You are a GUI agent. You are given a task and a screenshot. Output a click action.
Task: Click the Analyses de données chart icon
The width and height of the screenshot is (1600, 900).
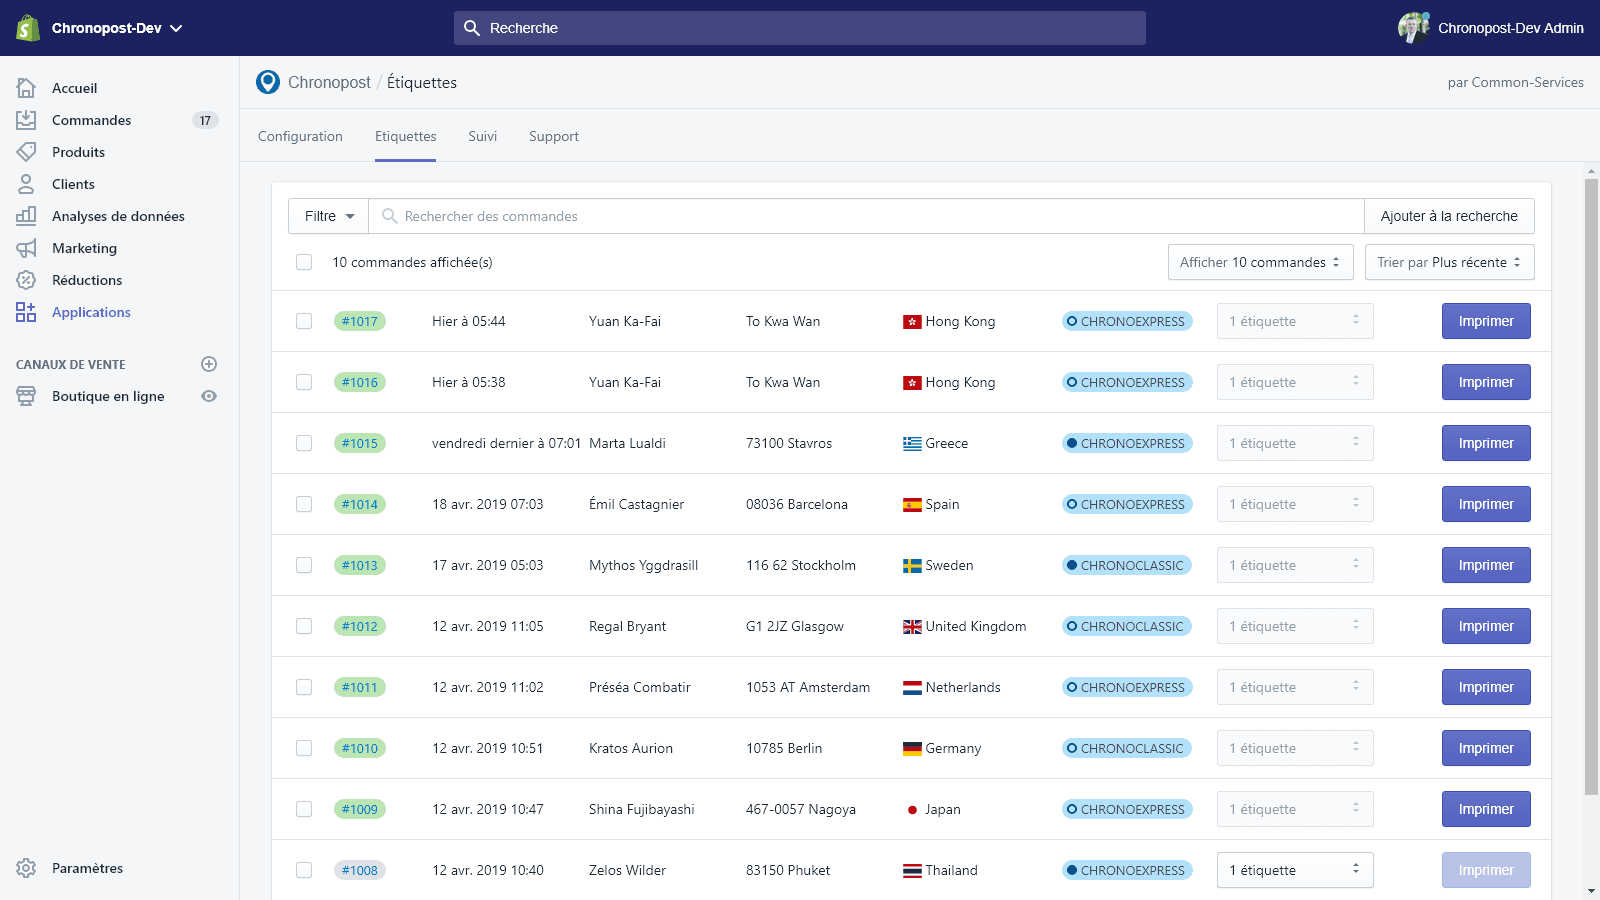tap(26, 216)
